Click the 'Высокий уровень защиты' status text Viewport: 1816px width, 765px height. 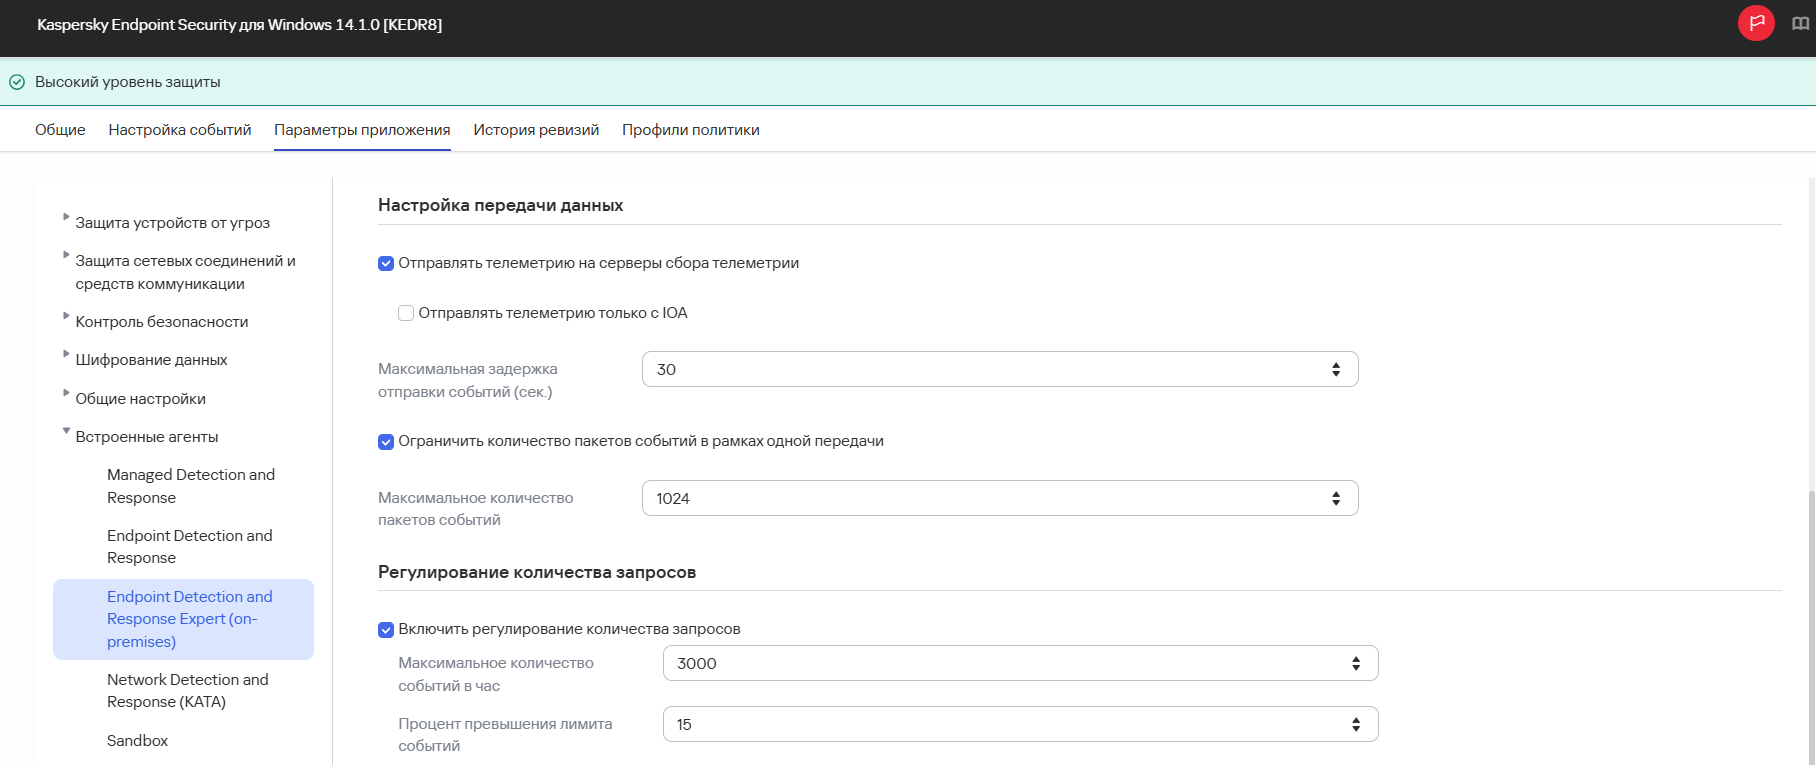pos(128,82)
